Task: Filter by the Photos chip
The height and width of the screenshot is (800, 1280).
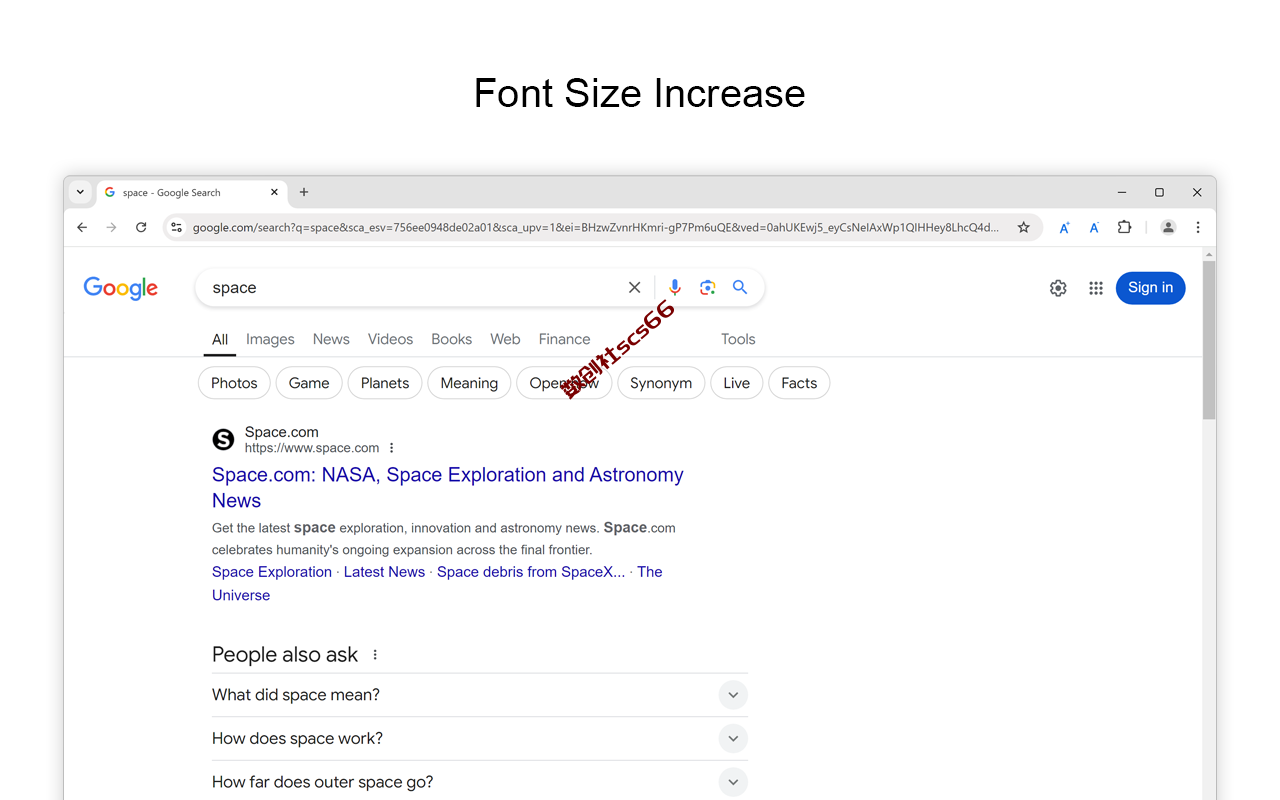Action: tap(234, 383)
